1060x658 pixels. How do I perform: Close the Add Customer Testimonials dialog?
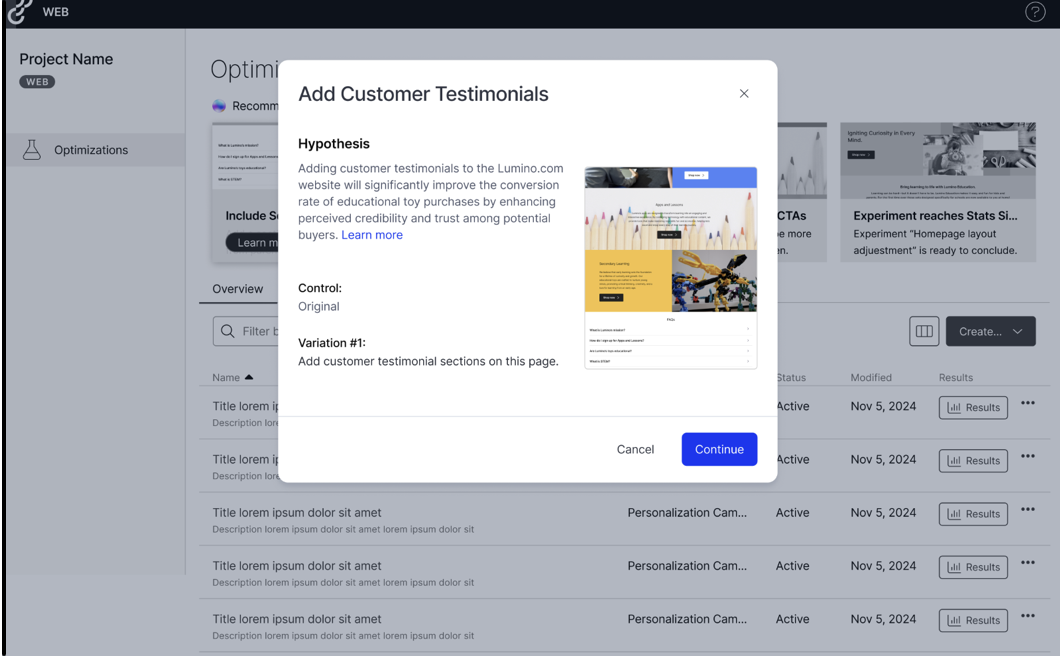coord(744,93)
